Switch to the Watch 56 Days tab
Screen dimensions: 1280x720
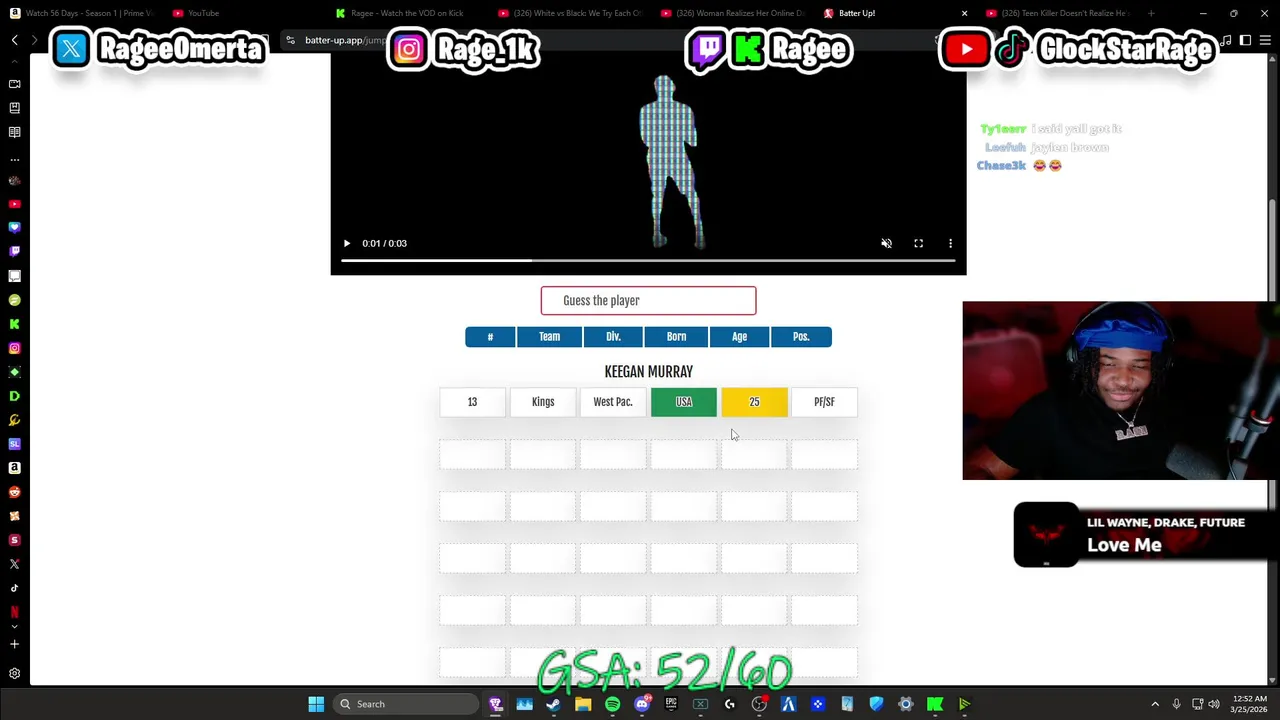[x=80, y=13]
